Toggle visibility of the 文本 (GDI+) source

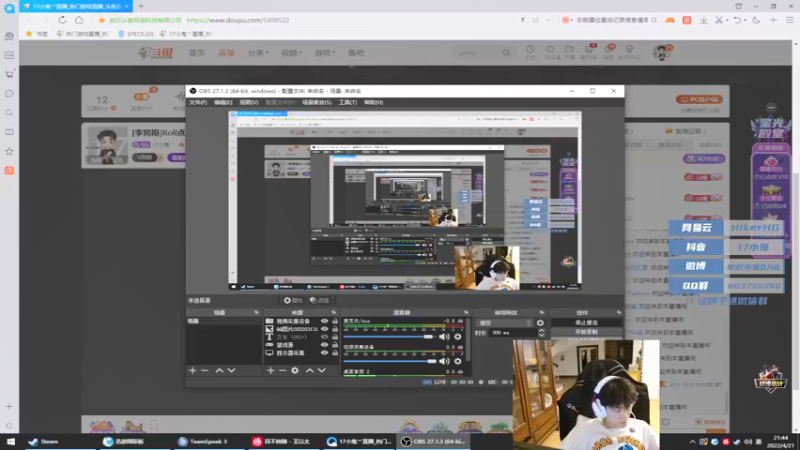pyautogui.click(x=324, y=337)
